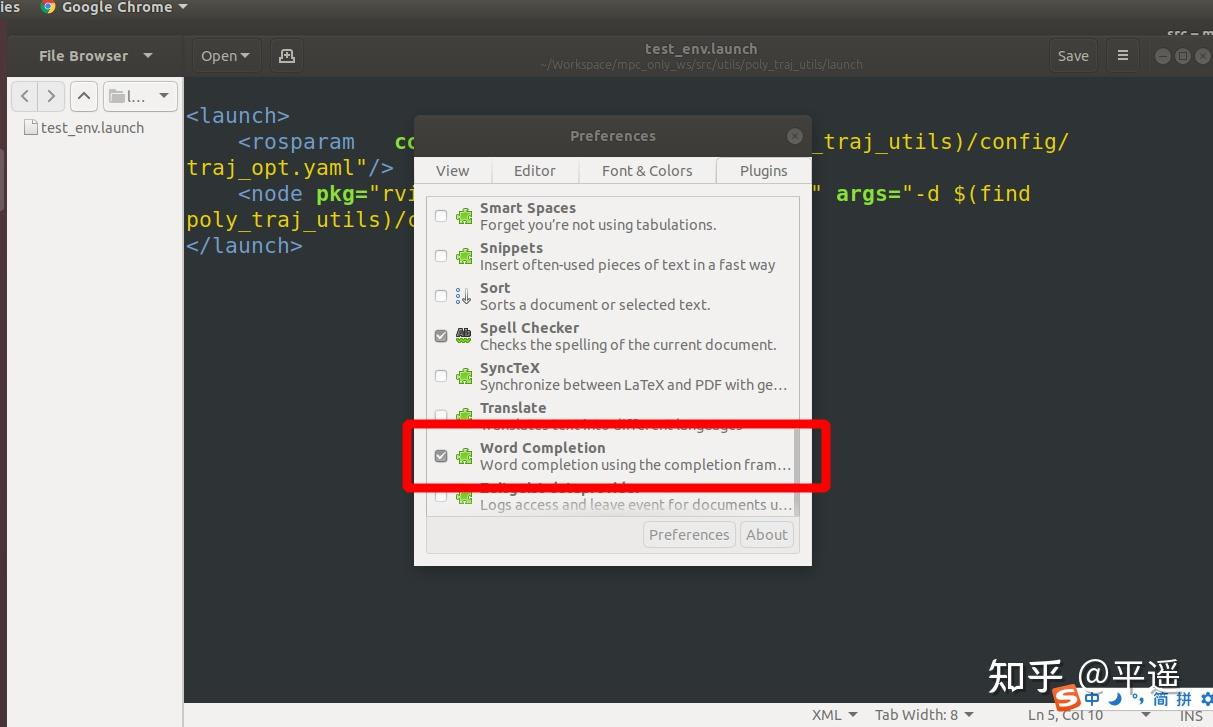Click the INS indicator in status bar

point(1191,716)
